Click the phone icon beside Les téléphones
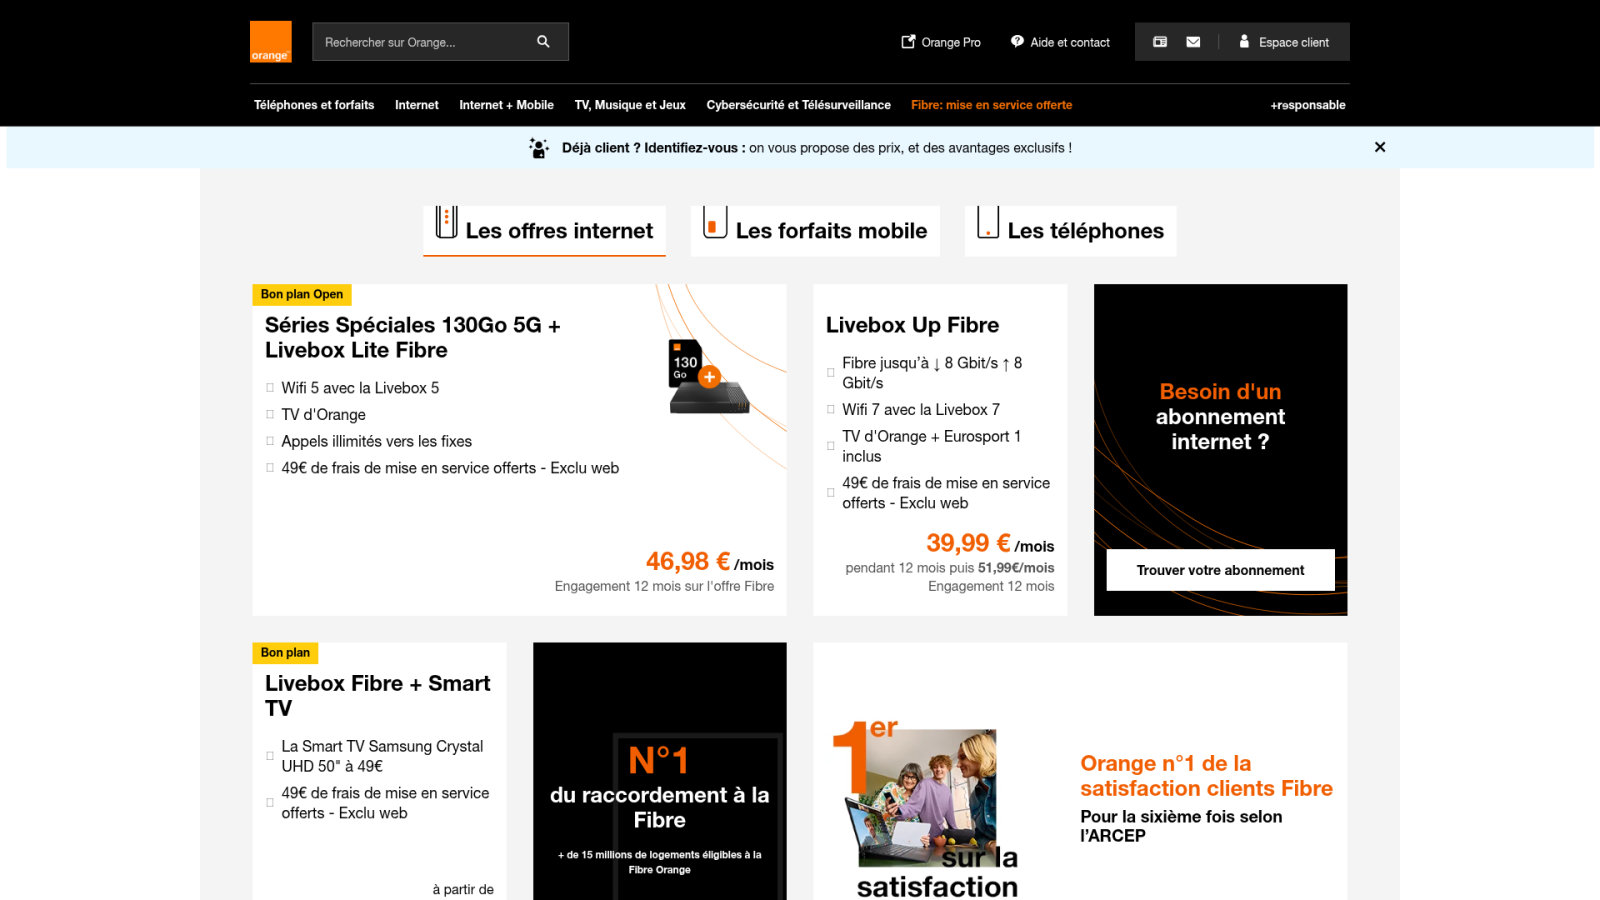This screenshot has height=900, width=1600. pyautogui.click(x=988, y=222)
